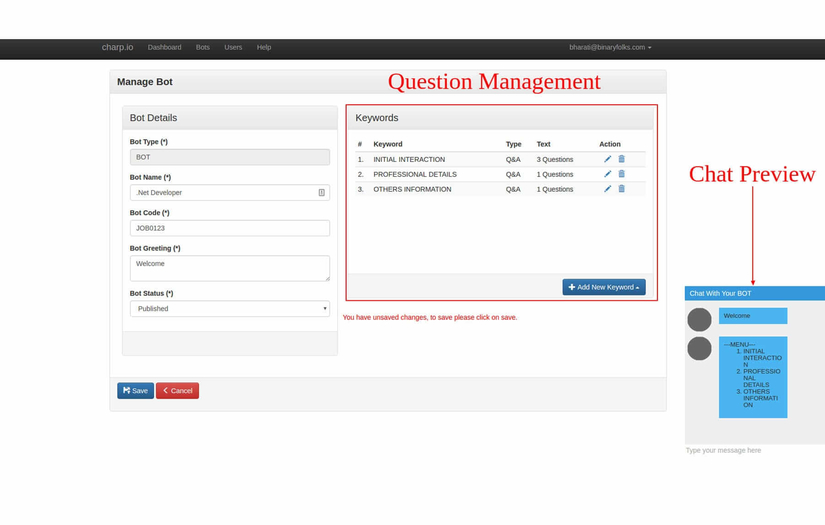Click the disabled Bot Type field
This screenshot has width=825, height=525.
230,157
